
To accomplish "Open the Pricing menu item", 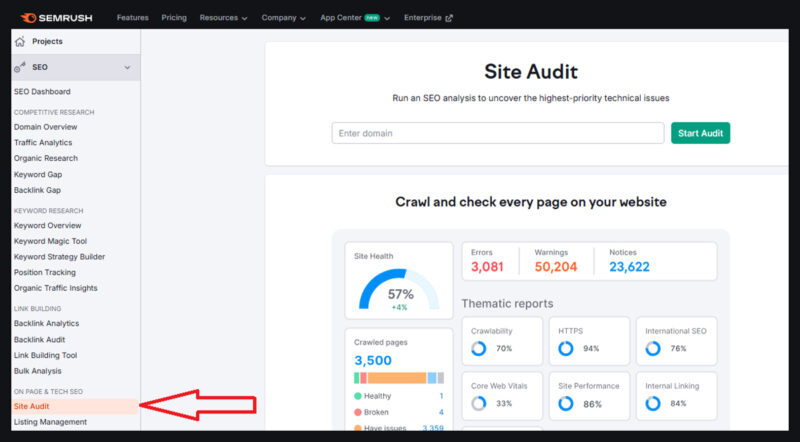I will click(174, 17).
